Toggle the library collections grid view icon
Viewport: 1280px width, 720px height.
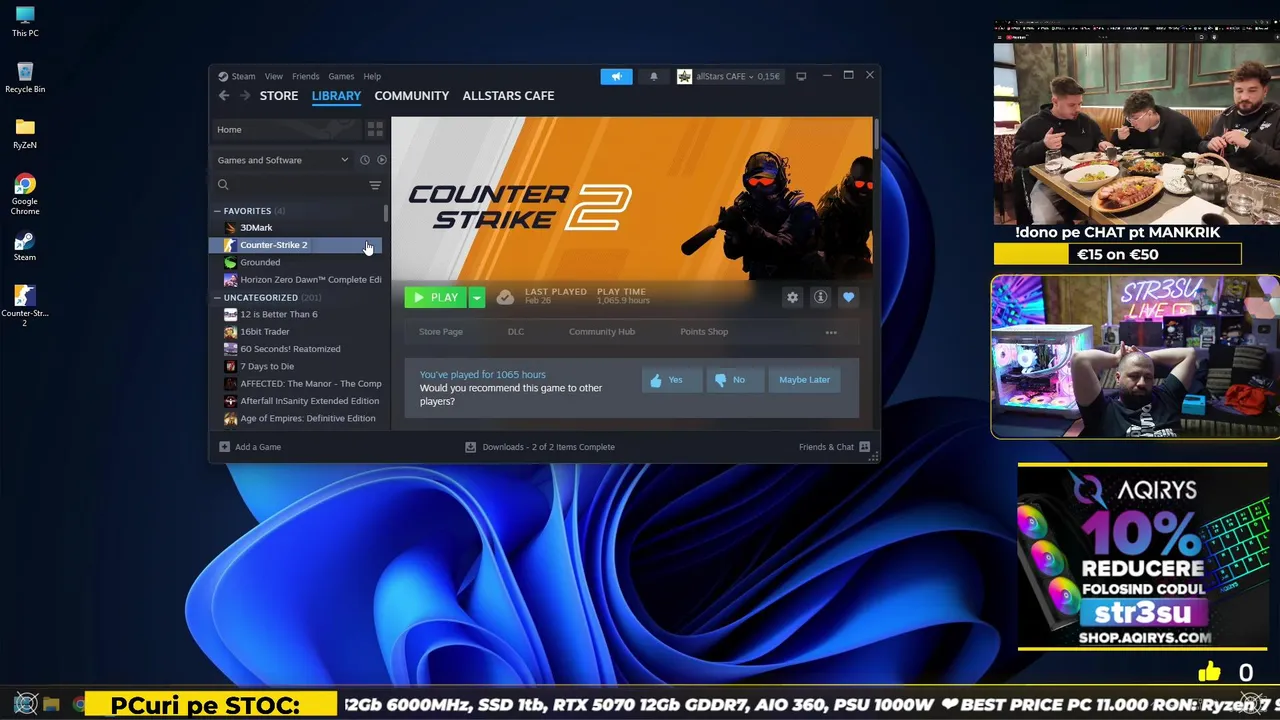pos(375,129)
